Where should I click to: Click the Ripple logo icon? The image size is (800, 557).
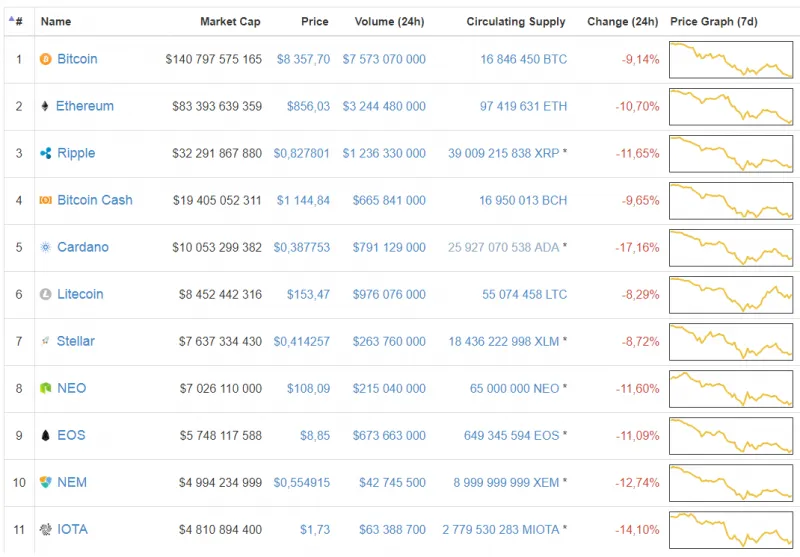tap(45, 153)
